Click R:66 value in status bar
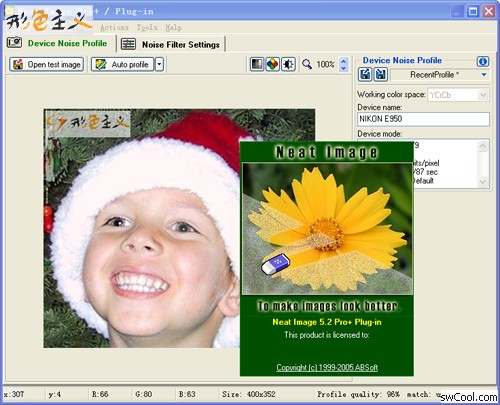 (x=100, y=394)
